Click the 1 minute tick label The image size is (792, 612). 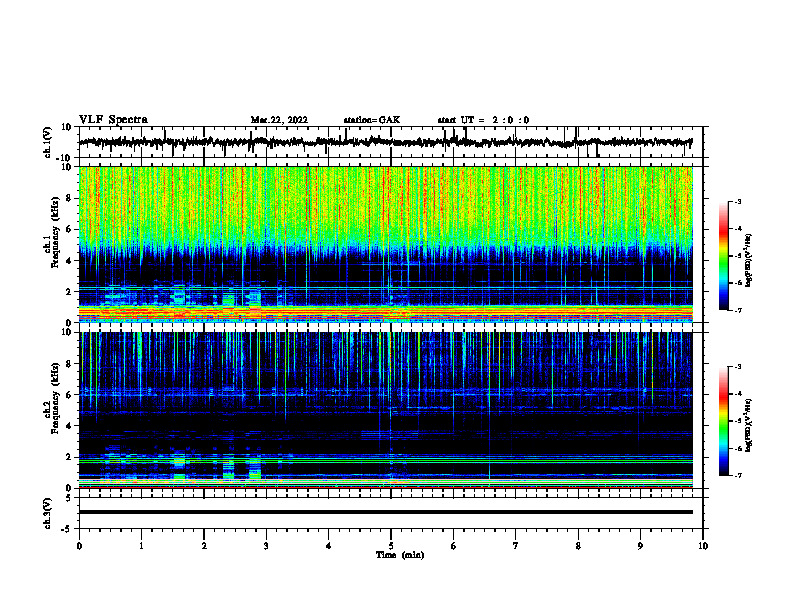point(141,546)
